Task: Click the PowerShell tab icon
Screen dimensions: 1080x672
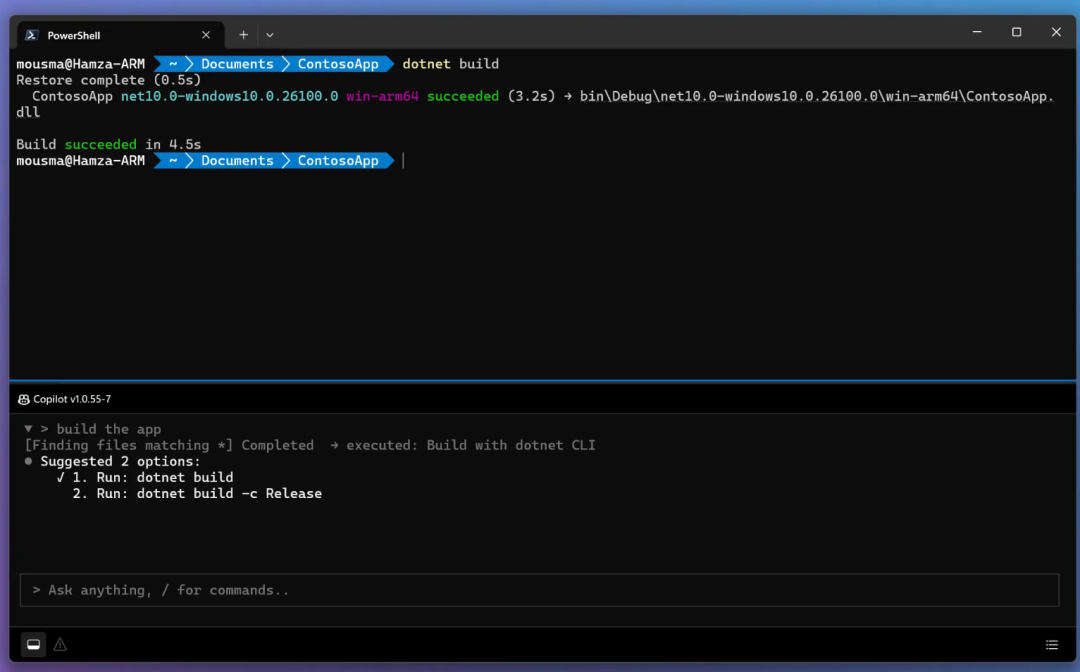Action: tap(32, 35)
